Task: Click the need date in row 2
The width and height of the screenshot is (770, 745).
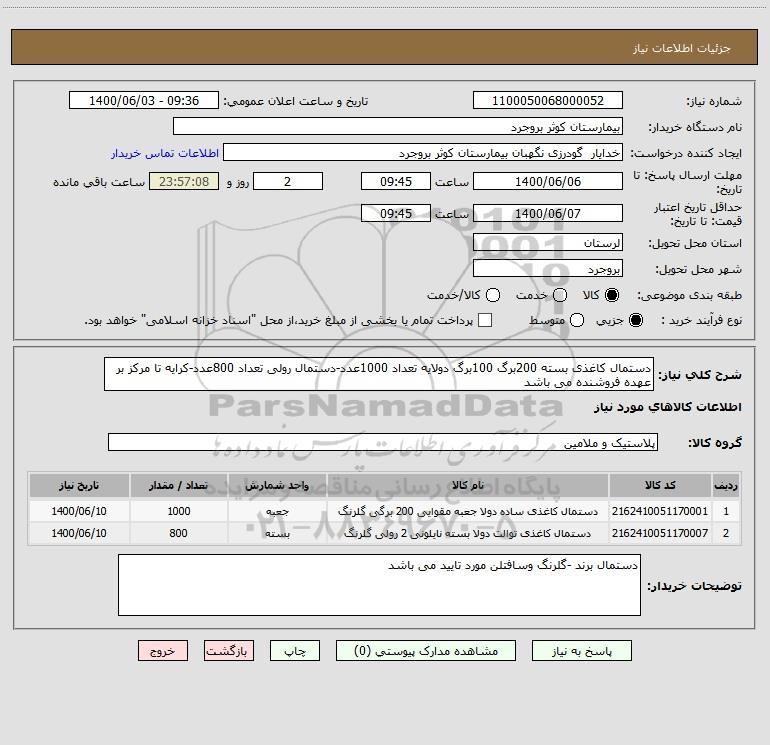Action: pos(79,533)
